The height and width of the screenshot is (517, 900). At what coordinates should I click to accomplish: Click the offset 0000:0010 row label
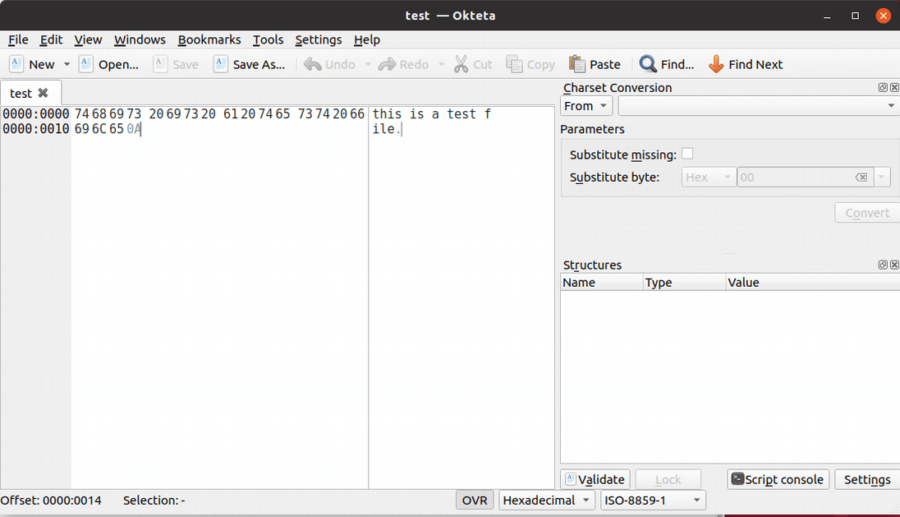36,129
